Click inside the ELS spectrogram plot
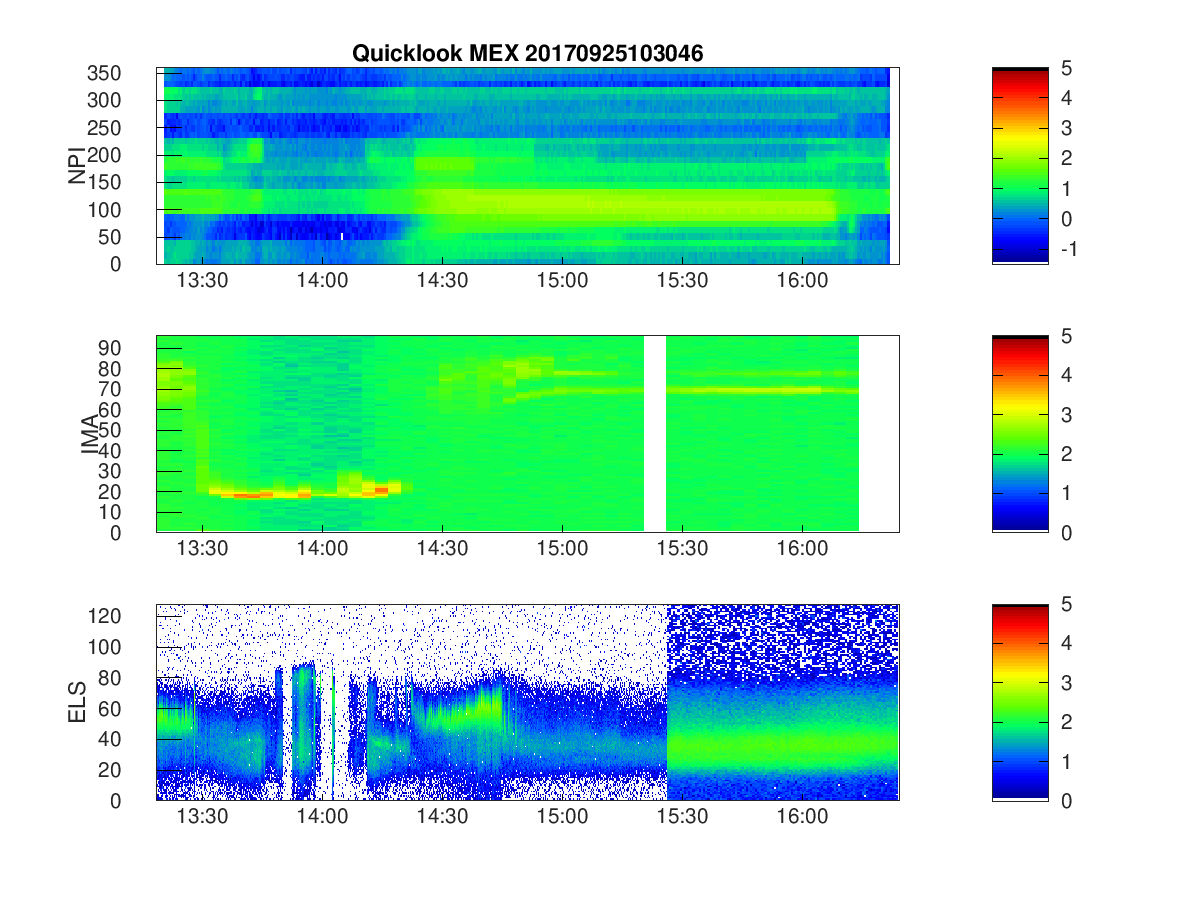 pos(527,702)
